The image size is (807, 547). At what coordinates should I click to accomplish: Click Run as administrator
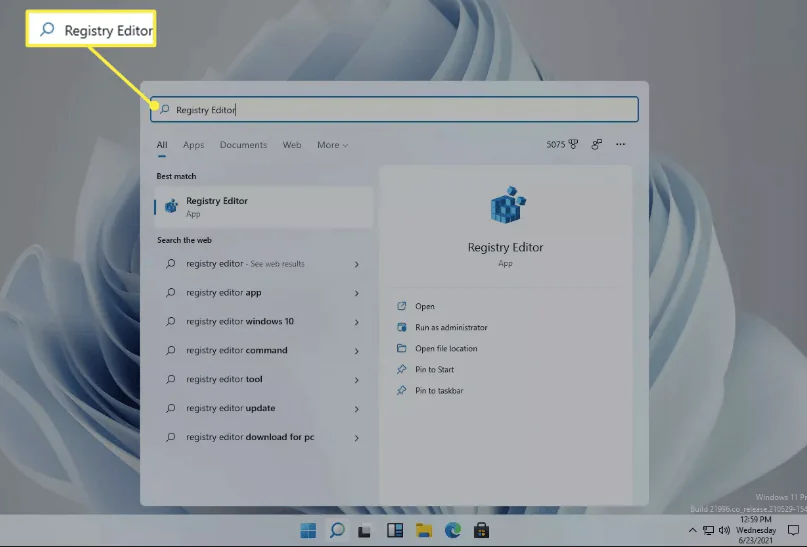(x=451, y=327)
